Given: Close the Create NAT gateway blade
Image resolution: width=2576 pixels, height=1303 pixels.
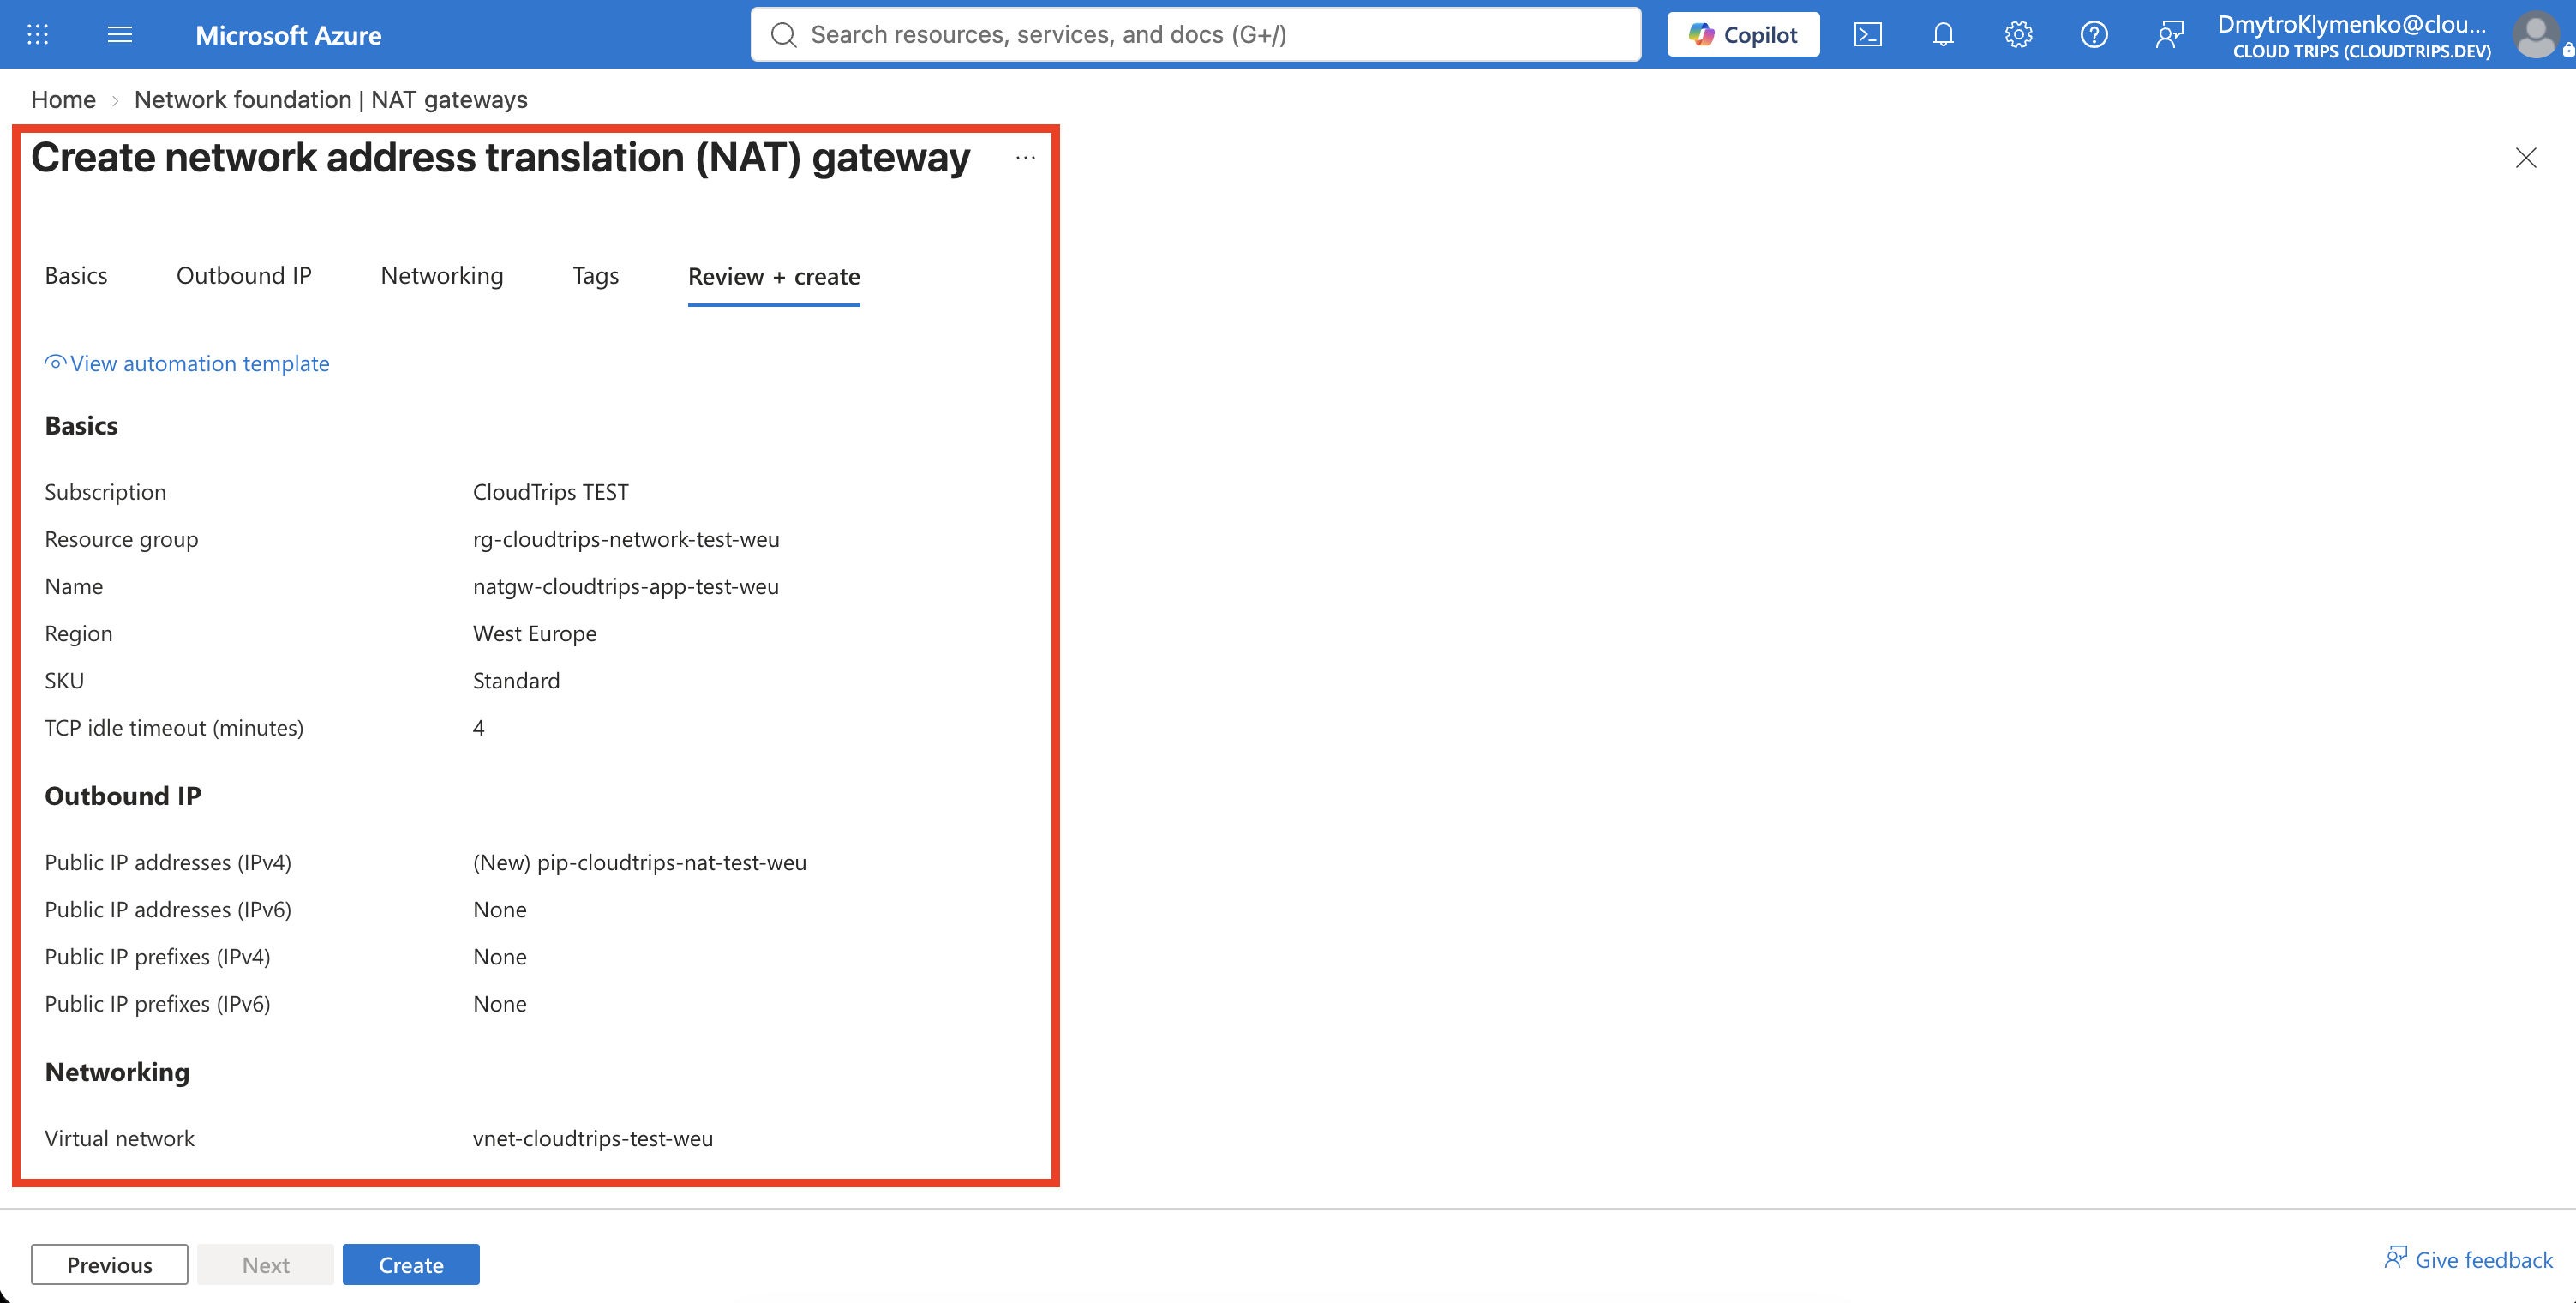Looking at the screenshot, I should (2525, 158).
